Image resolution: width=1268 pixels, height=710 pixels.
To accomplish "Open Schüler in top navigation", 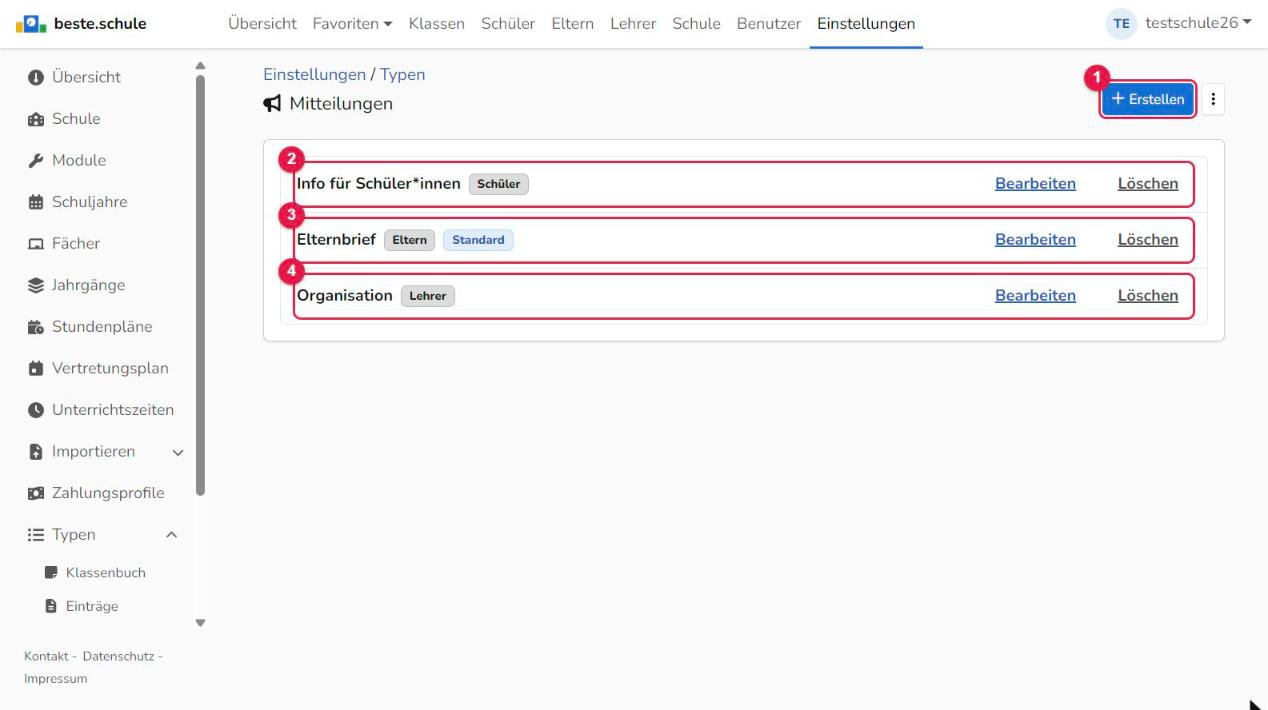I will (x=508, y=24).
